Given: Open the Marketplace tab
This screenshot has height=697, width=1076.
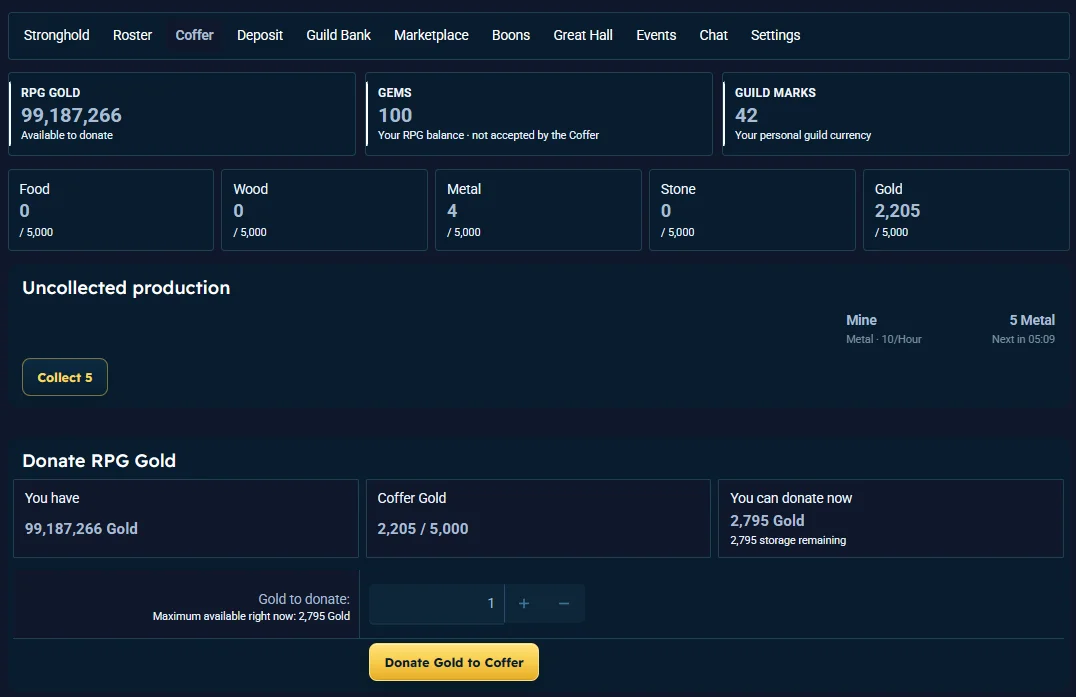Looking at the screenshot, I should (x=431, y=35).
